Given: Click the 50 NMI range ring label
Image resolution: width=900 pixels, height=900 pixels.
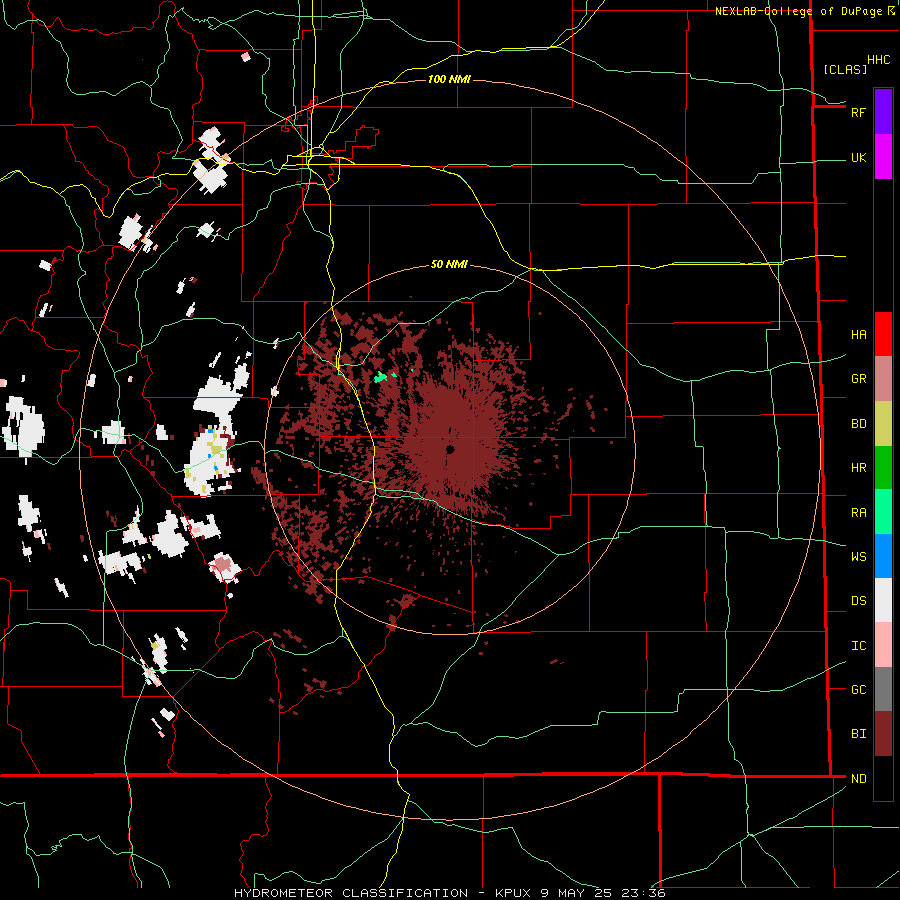Looking at the screenshot, I should tap(449, 265).
